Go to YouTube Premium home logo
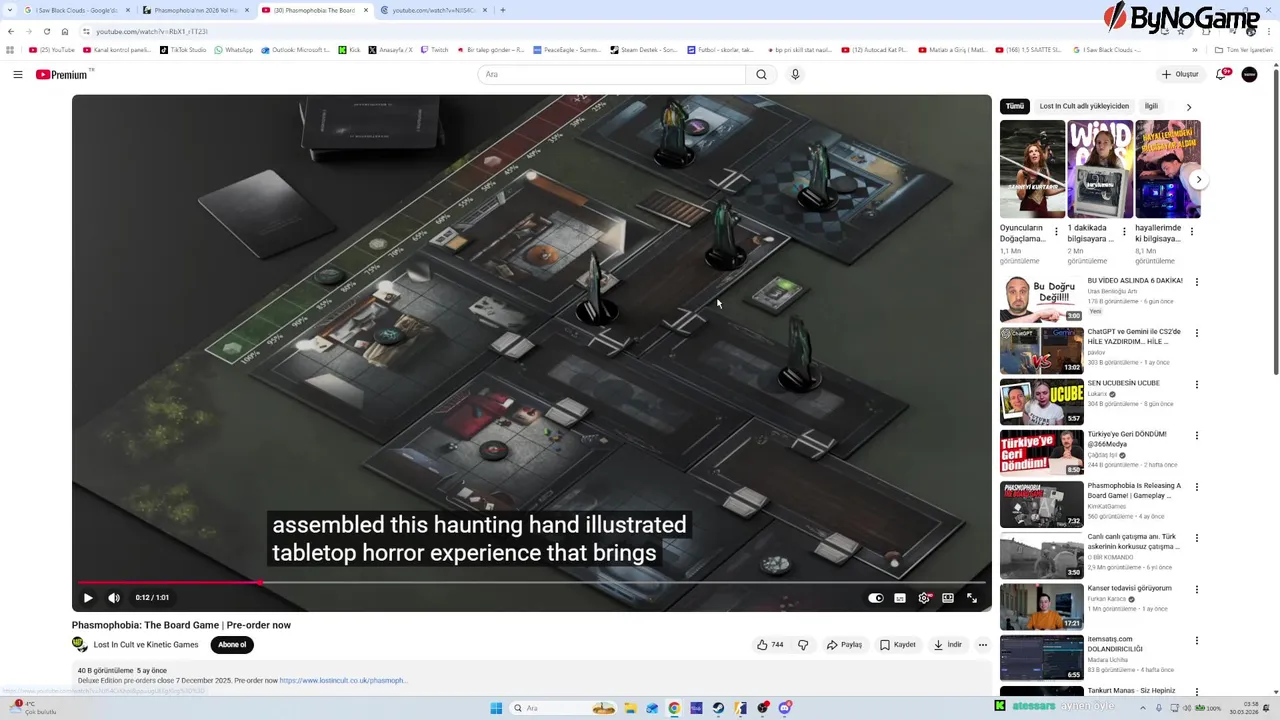The height and width of the screenshot is (720, 1280). tap(62, 74)
